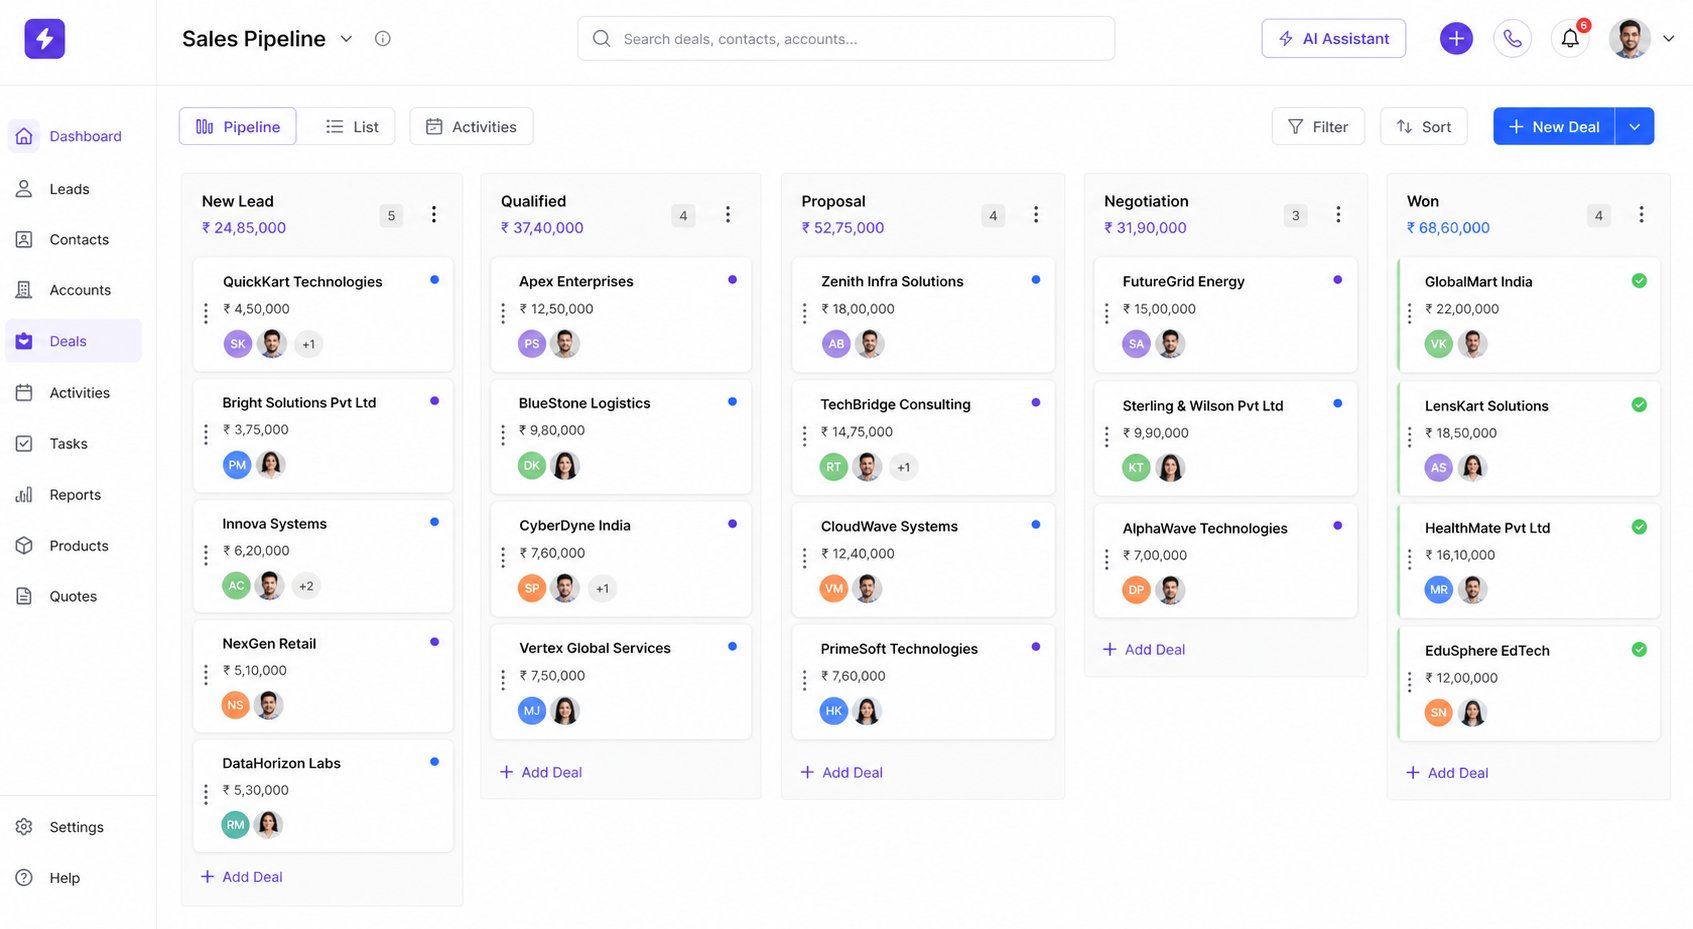Click the drag handle on Apex Enterprises card

coord(503,314)
